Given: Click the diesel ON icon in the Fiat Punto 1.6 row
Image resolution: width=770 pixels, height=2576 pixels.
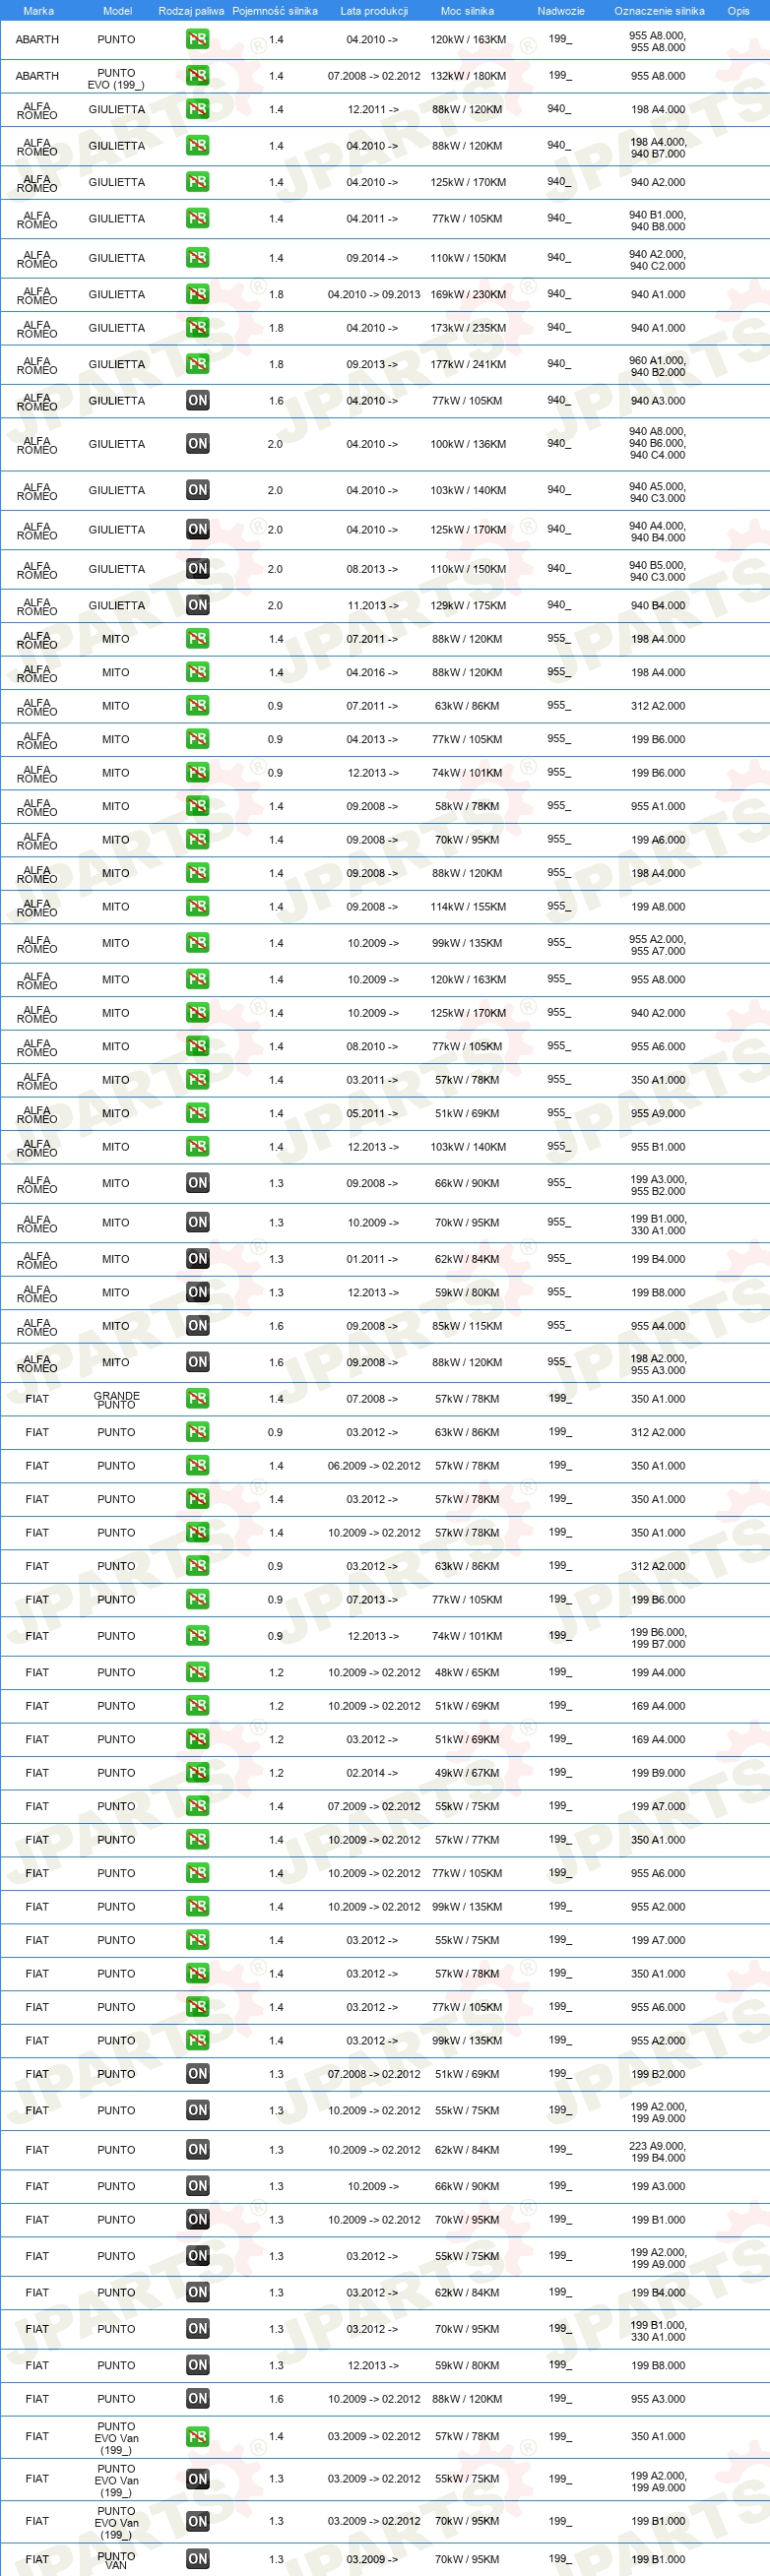Looking at the screenshot, I should click(197, 2400).
